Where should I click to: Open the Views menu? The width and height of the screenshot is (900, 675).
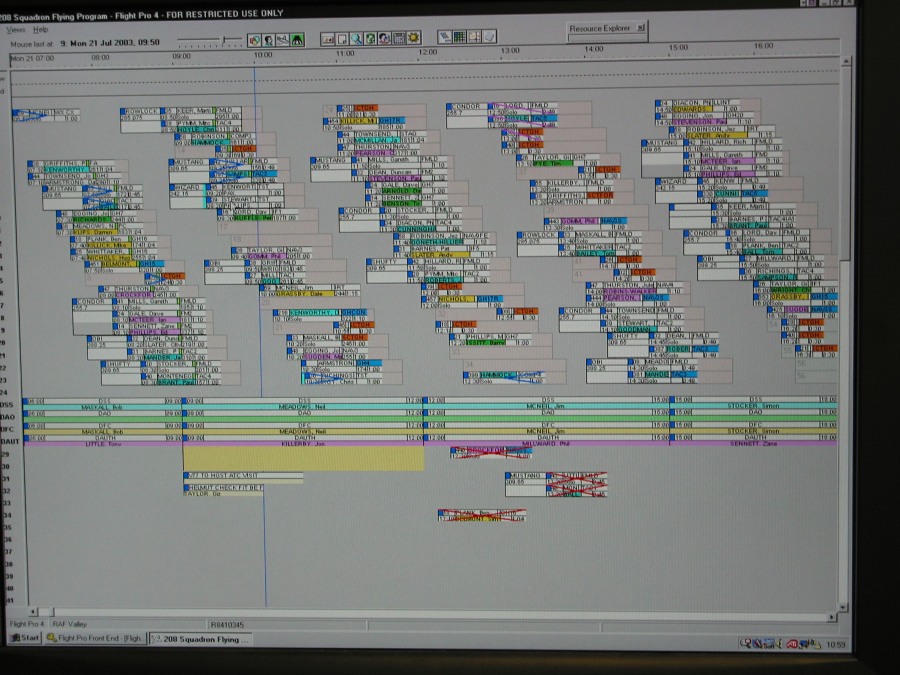(16, 30)
